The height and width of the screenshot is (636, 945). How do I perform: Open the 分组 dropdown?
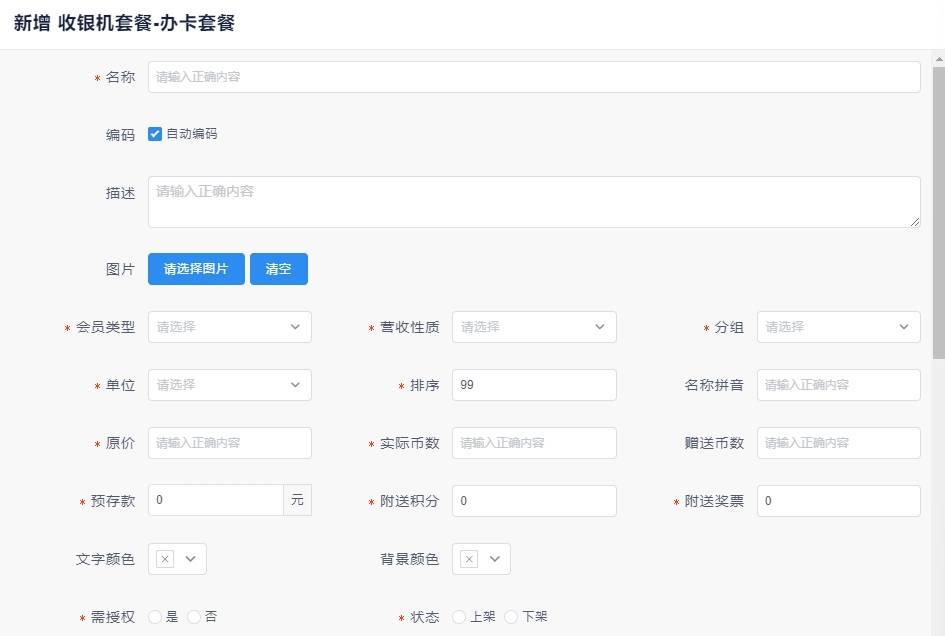click(838, 327)
